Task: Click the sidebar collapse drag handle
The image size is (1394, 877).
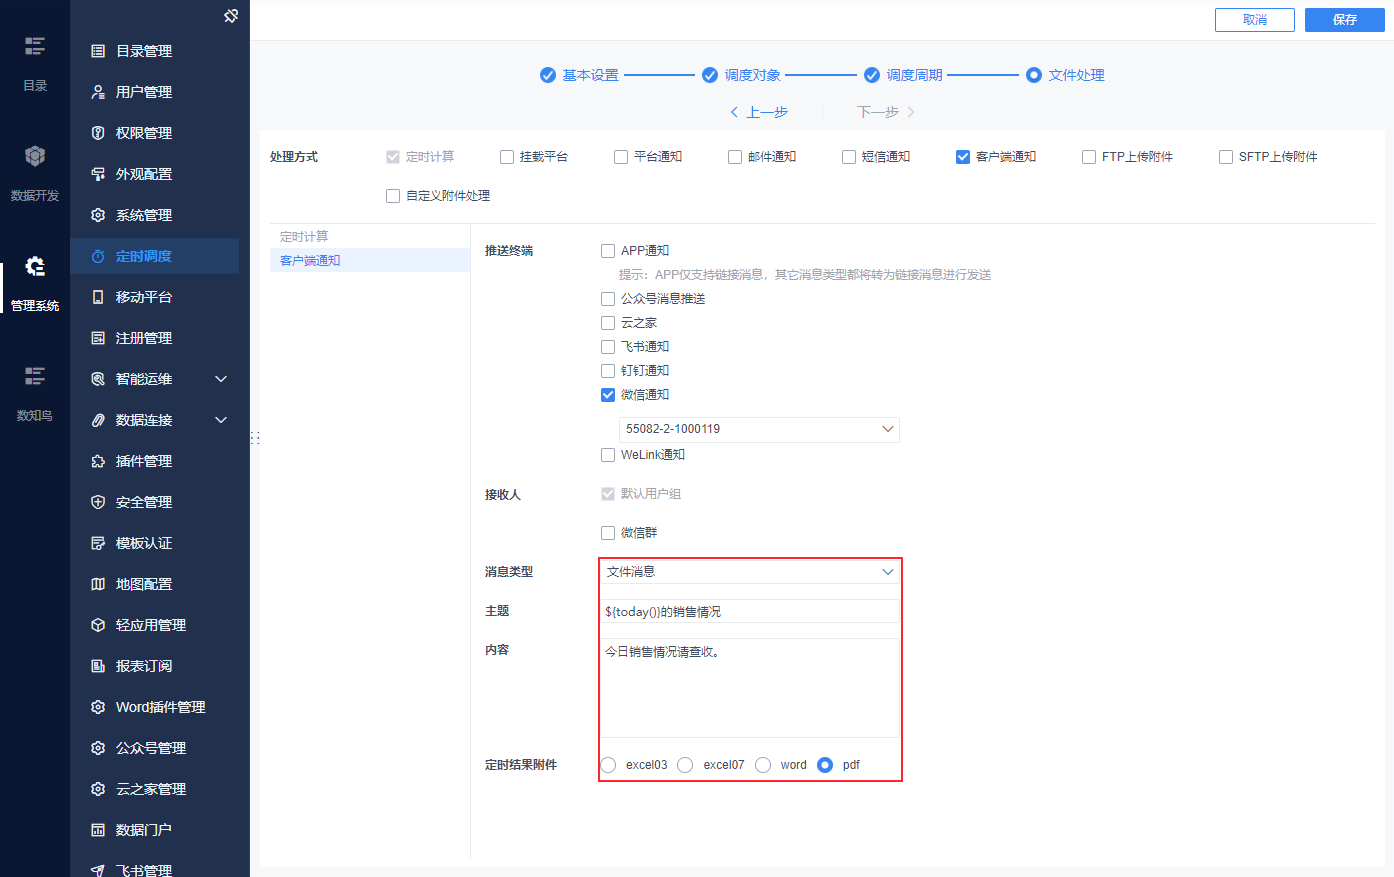Action: (x=255, y=438)
